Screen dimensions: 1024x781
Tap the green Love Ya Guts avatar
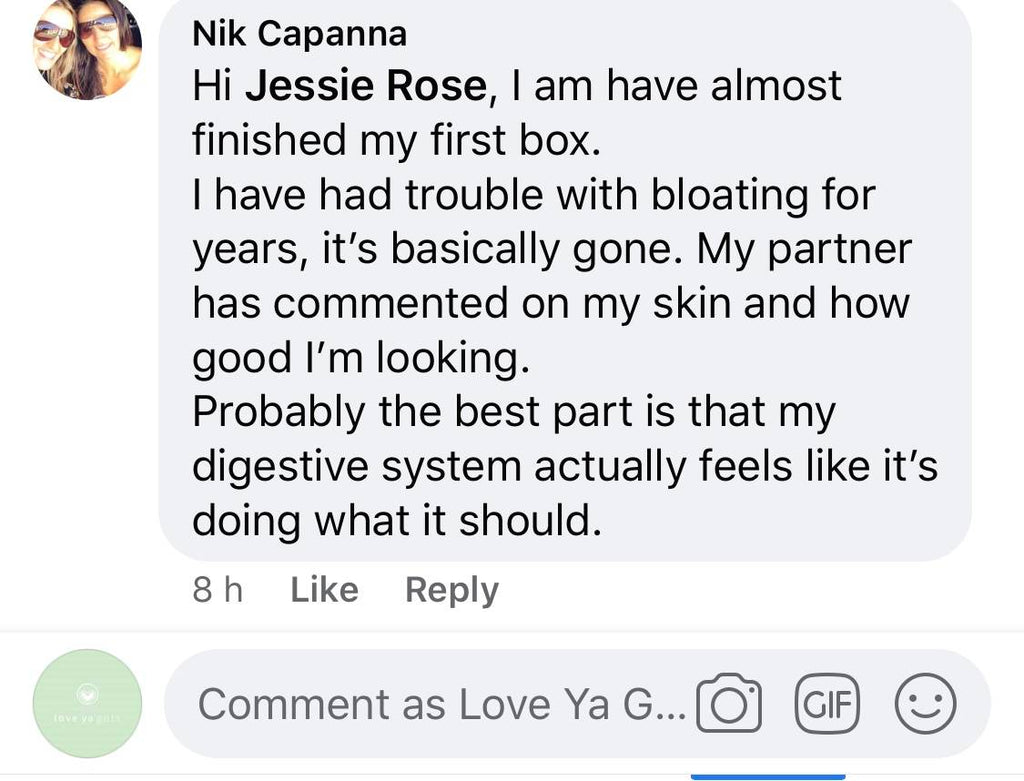[87, 703]
